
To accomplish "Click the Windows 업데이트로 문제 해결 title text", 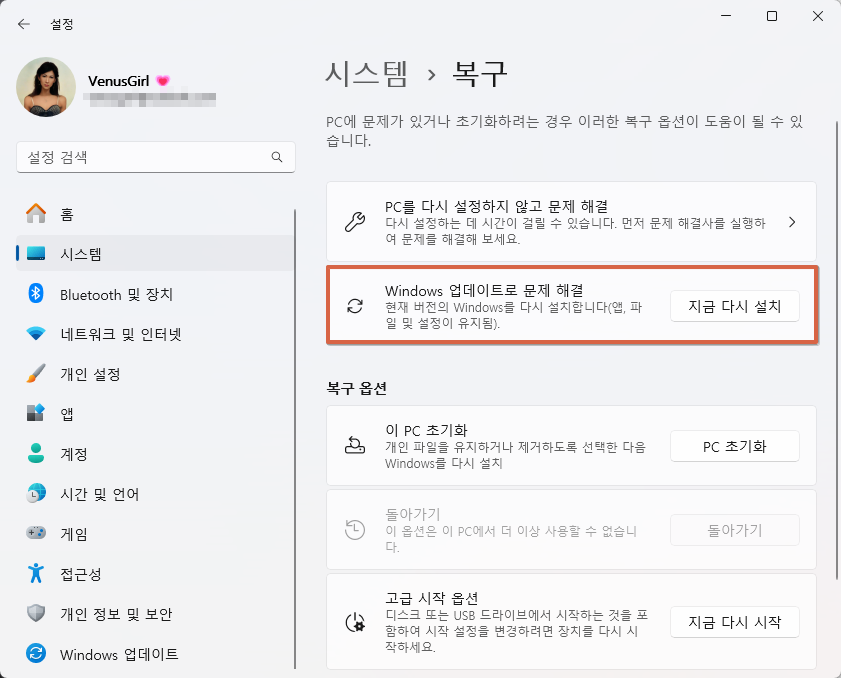I will coord(484,291).
